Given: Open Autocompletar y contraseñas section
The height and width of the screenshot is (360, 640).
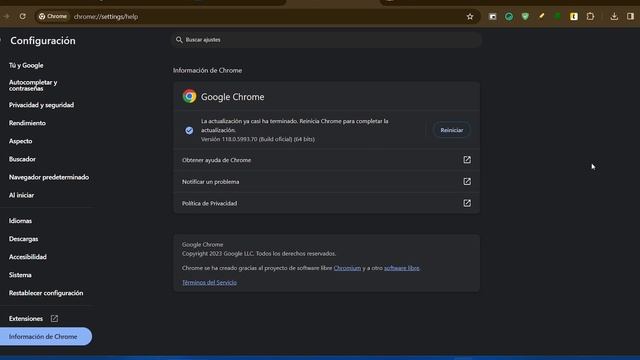Looking at the screenshot, I should pos(33,85).
